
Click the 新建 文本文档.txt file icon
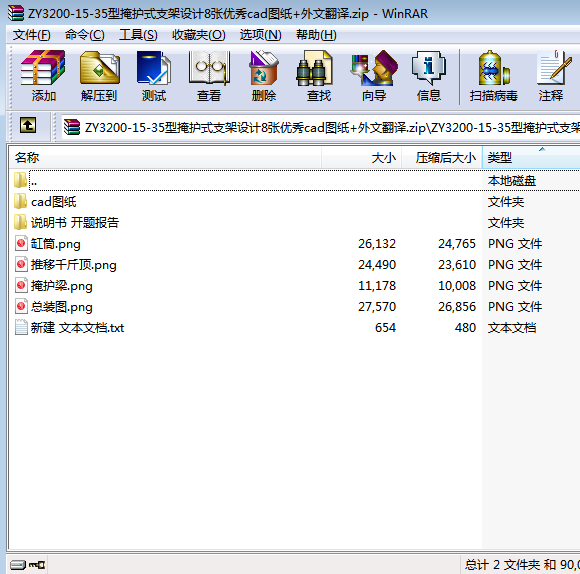tap(21, 327)
